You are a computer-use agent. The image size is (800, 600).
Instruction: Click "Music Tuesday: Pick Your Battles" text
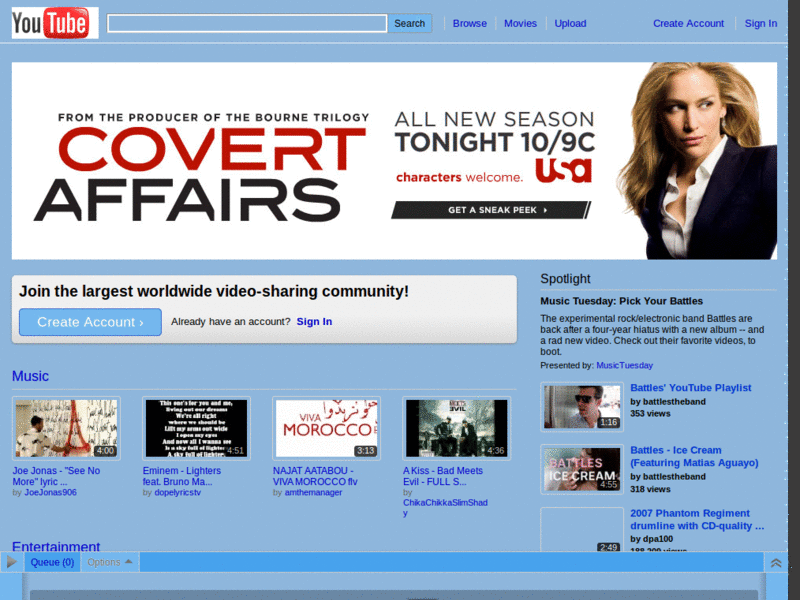(621, 301)
